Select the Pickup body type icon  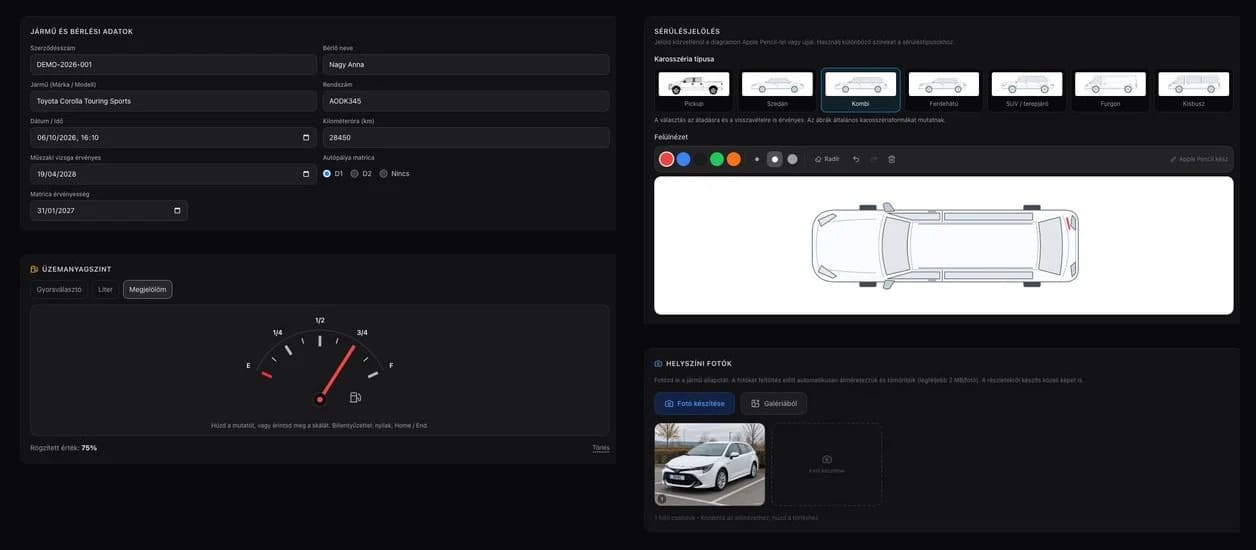694,89
